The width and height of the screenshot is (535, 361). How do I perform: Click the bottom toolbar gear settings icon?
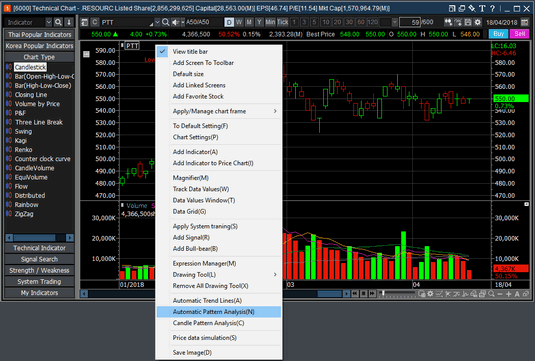click(431, 294)
